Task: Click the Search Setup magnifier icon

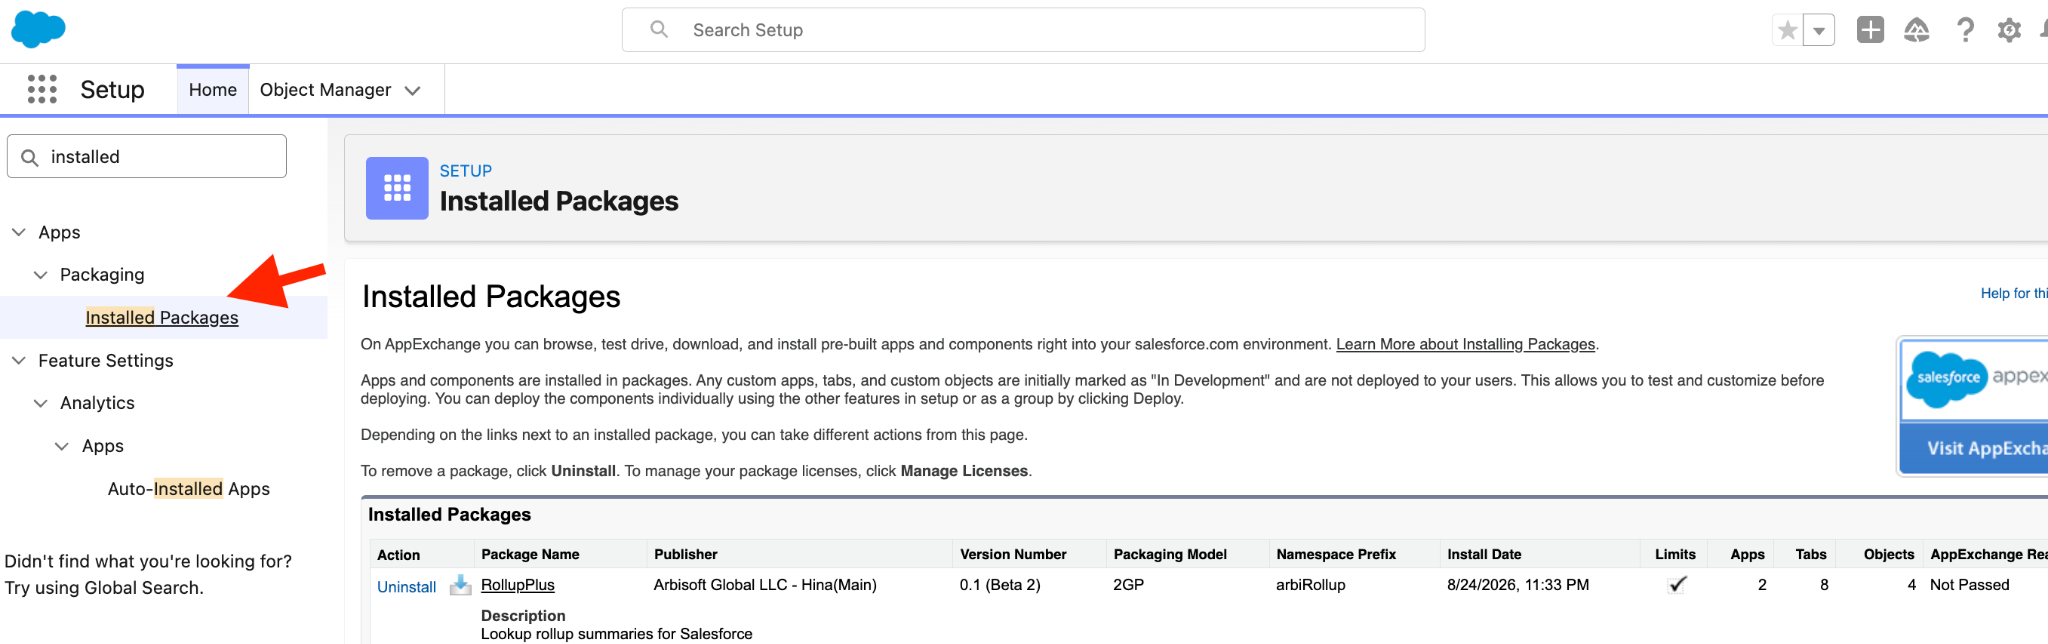Action: pyautogui.click(x=659, y=30)
